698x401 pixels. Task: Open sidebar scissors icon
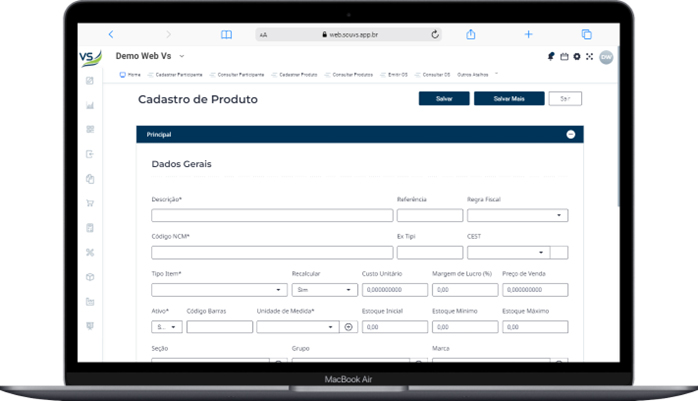pos(90,252)
